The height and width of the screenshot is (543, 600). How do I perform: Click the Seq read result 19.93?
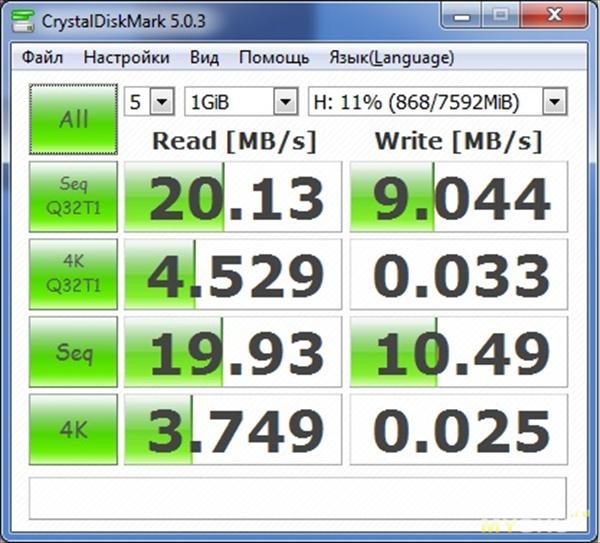pyautogui.click(x=233, y=352)
